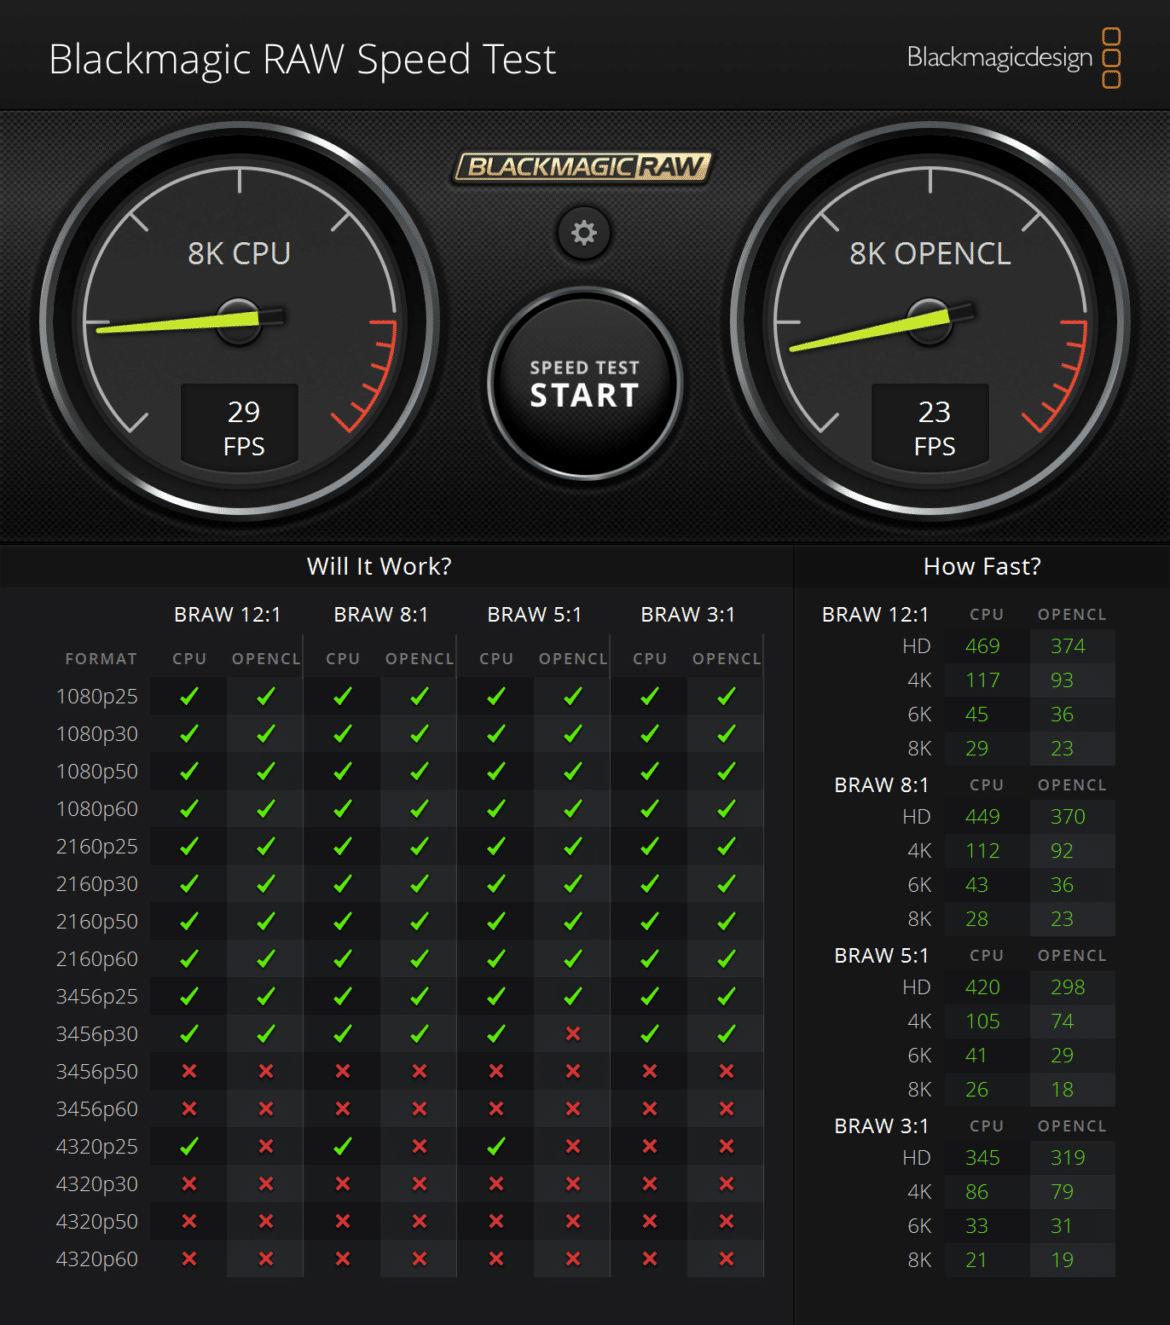Click the 1080p60 format row label

(x=97, y=808)
